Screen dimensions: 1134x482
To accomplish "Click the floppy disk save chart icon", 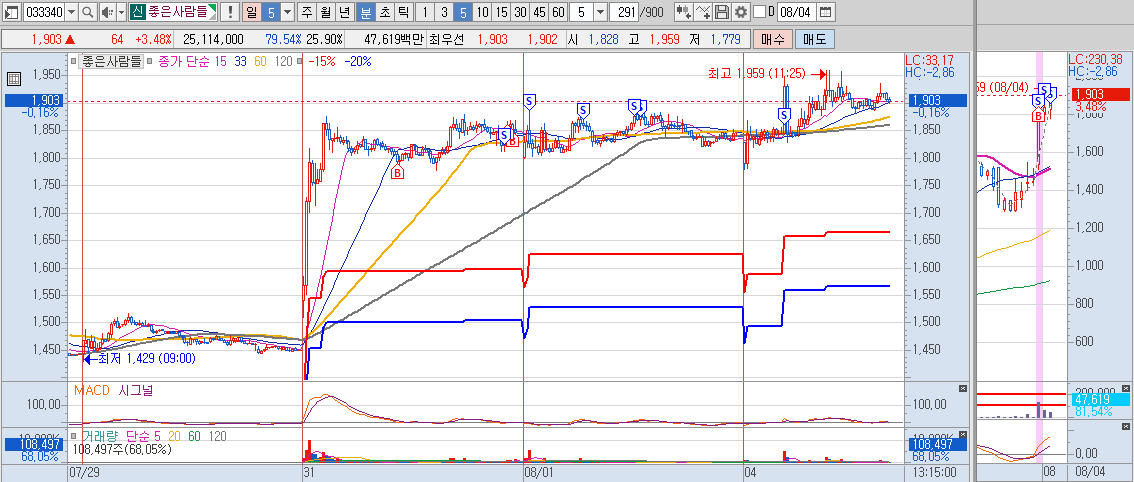I will pyautogui.click(x=721, y=12).
